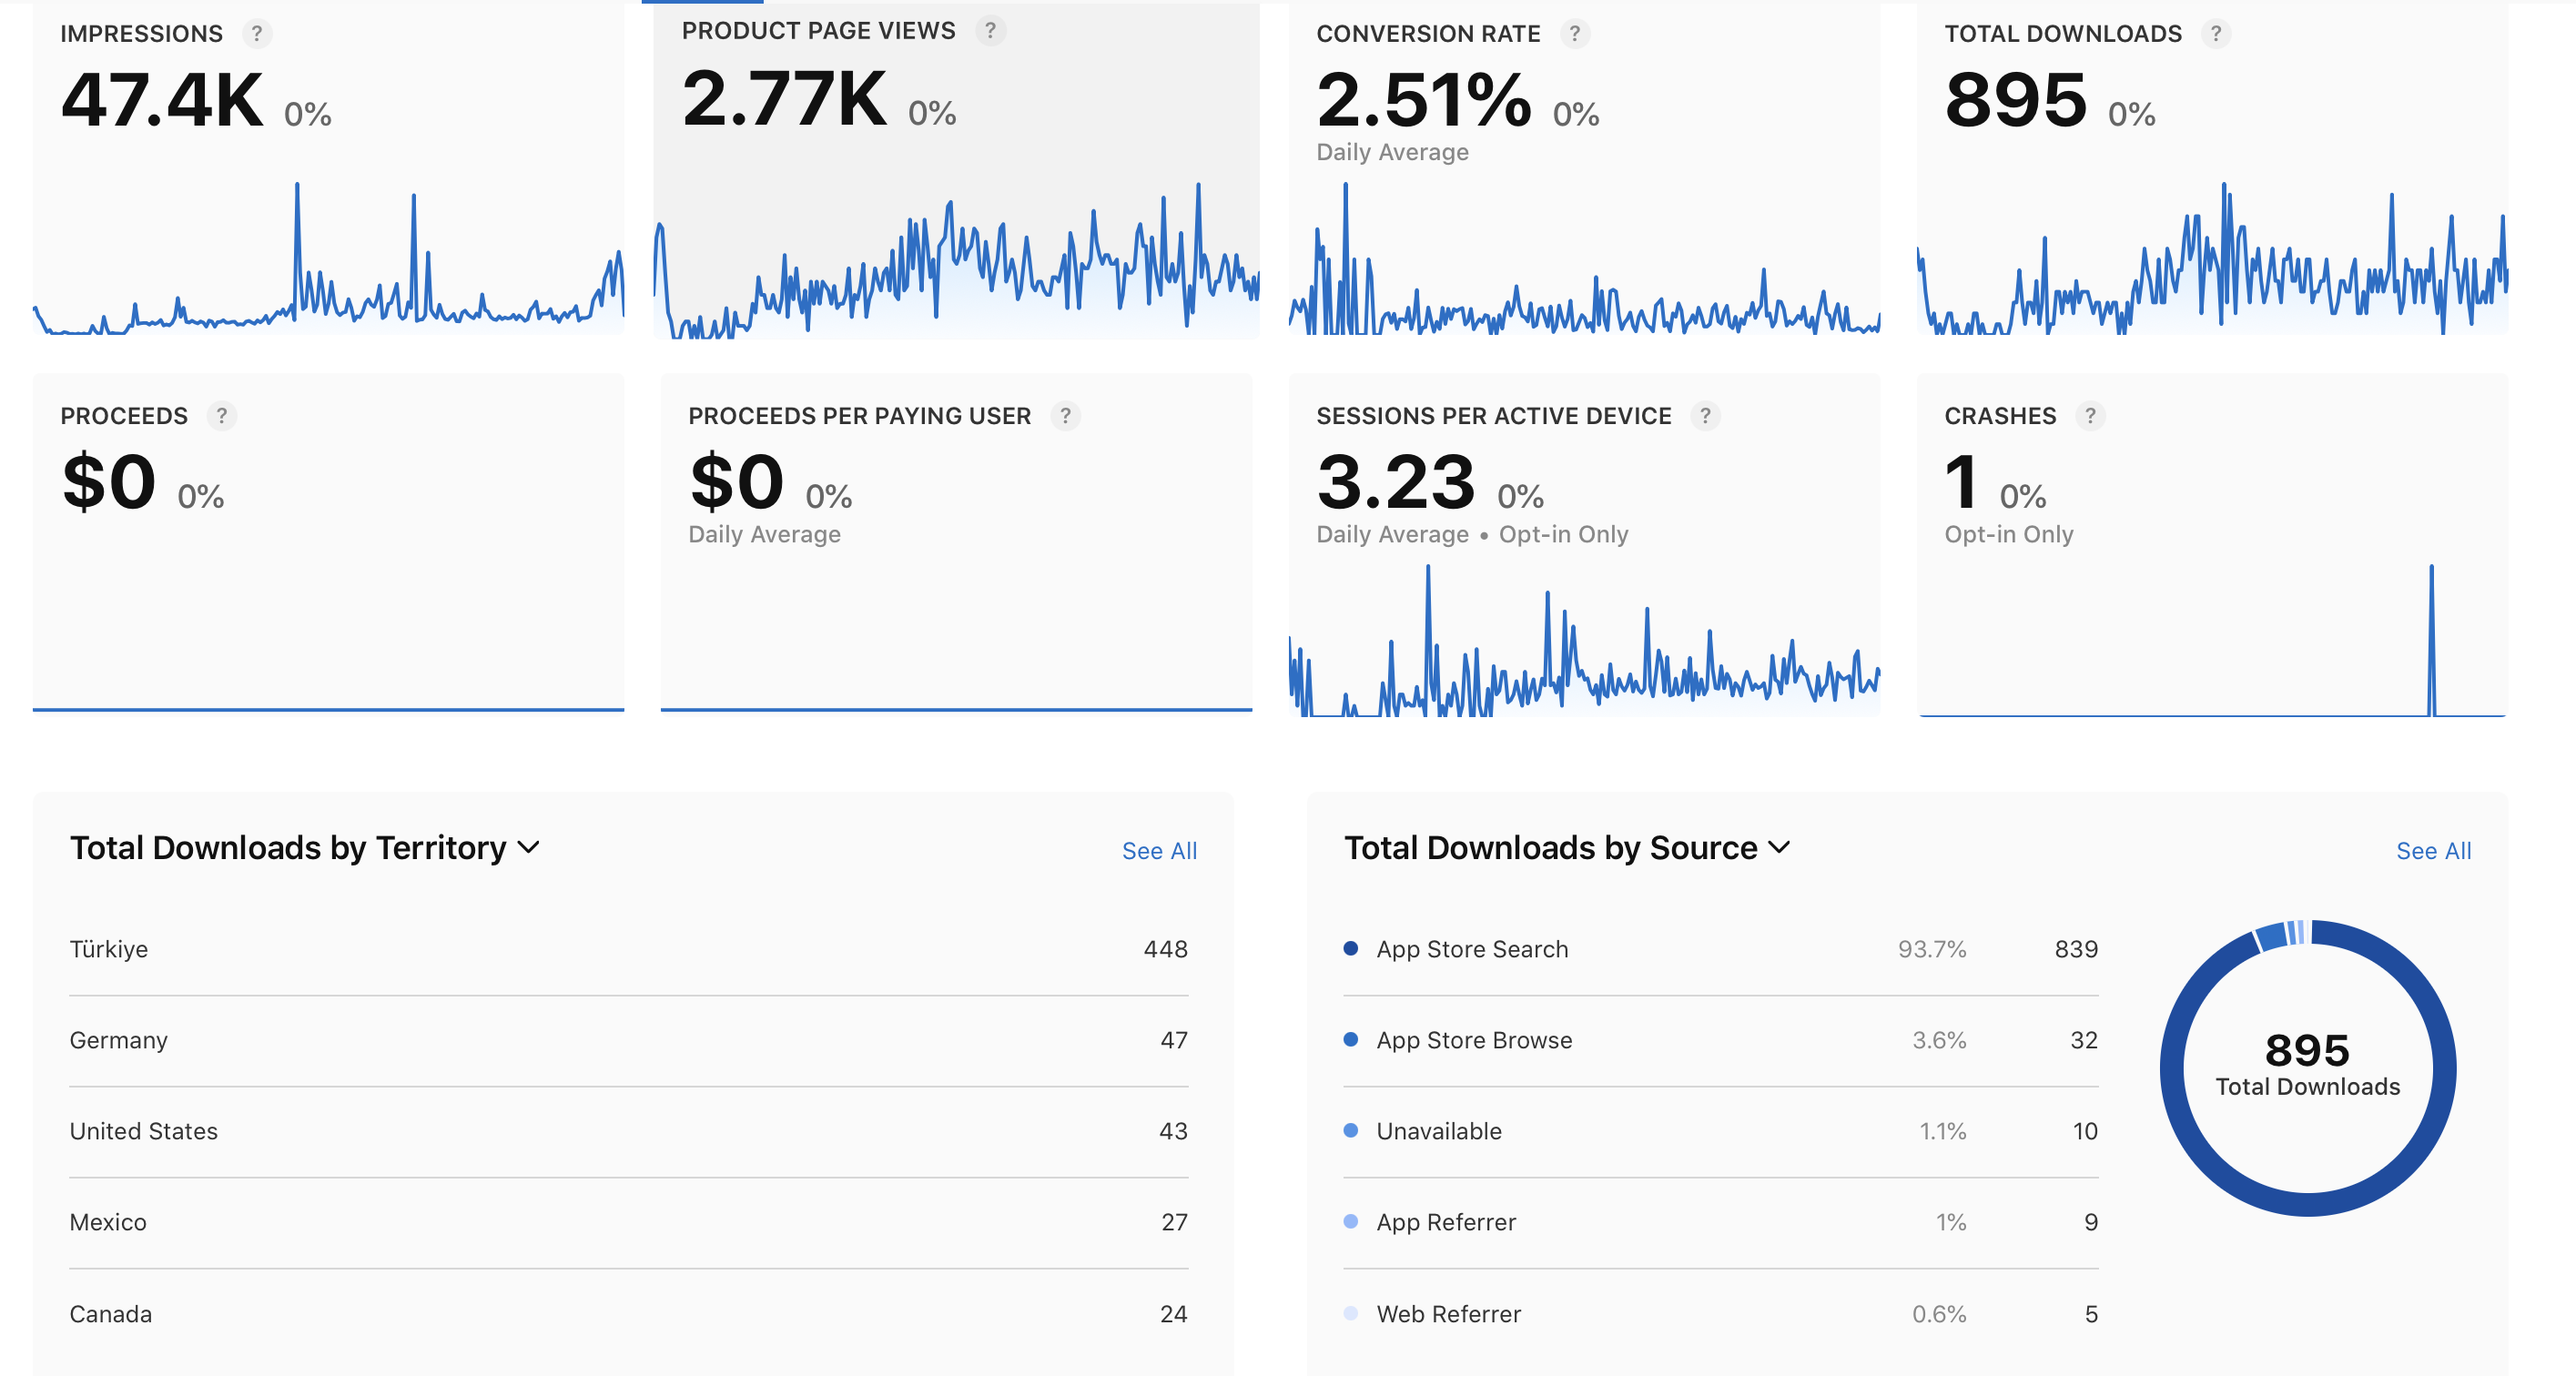
Task: Select the App Store Browse source row
Action: (1720, 1041)
